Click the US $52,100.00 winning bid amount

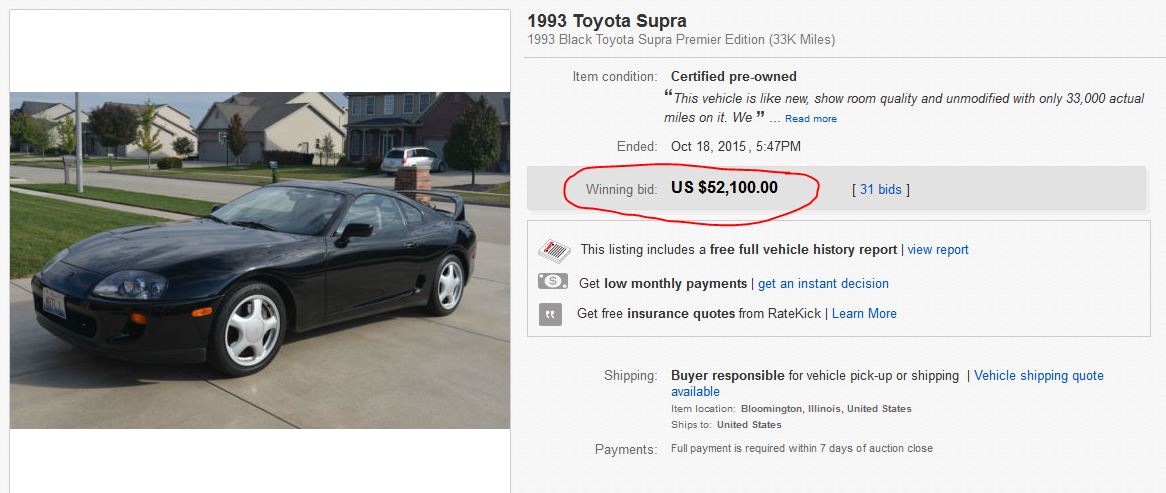point(724,187)
